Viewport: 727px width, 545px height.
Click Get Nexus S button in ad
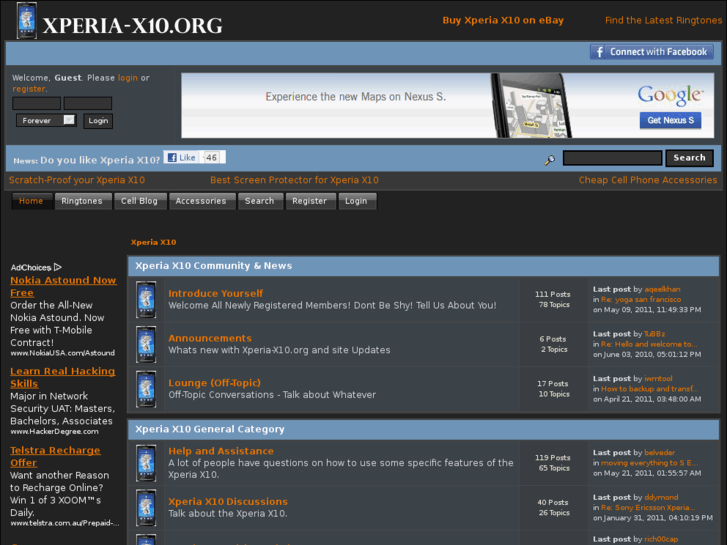[x=670, y=120]
